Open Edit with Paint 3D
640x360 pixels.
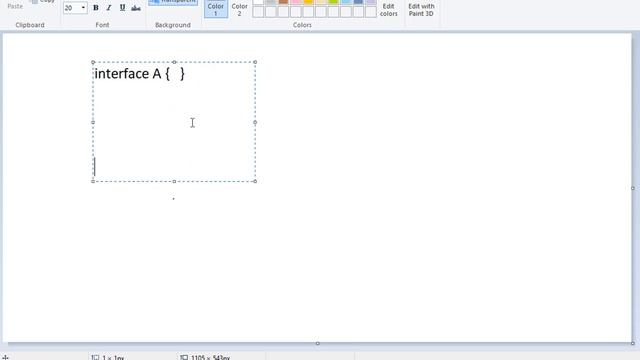coord(421,9)
